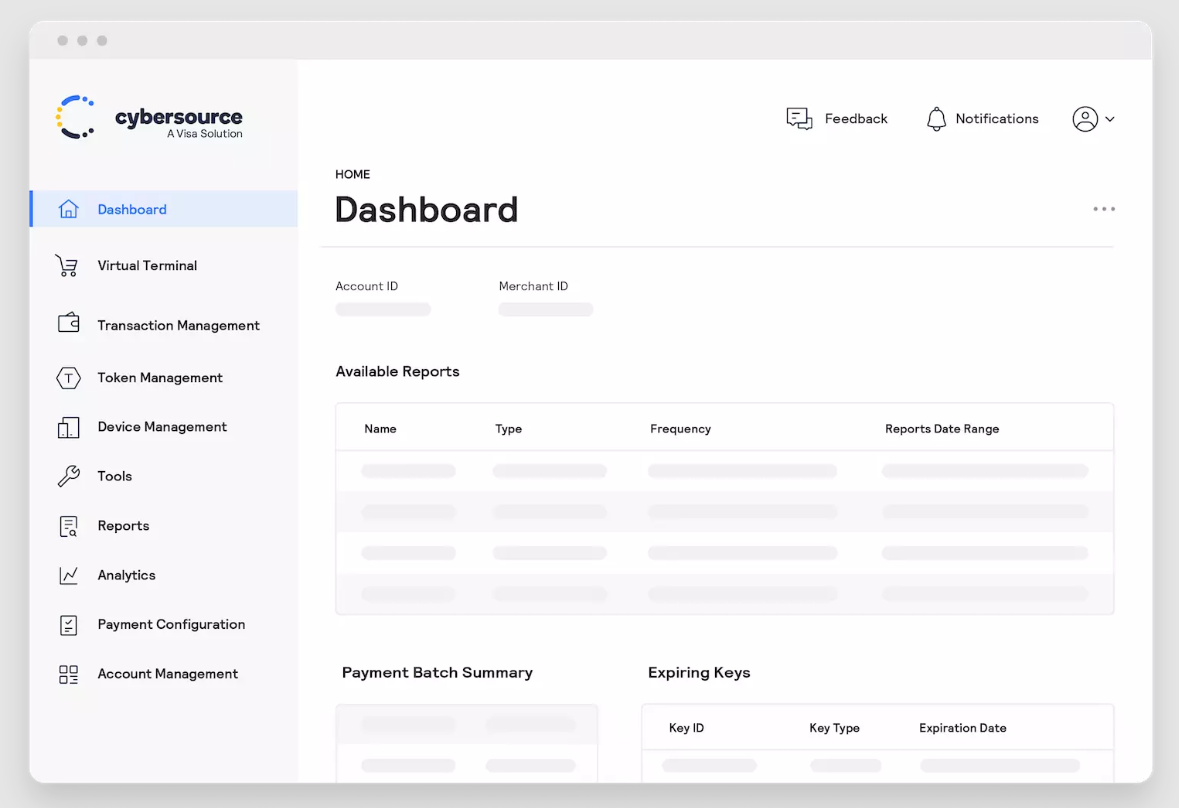
Task: Click the Feedback text link
Action: [856, 119]
